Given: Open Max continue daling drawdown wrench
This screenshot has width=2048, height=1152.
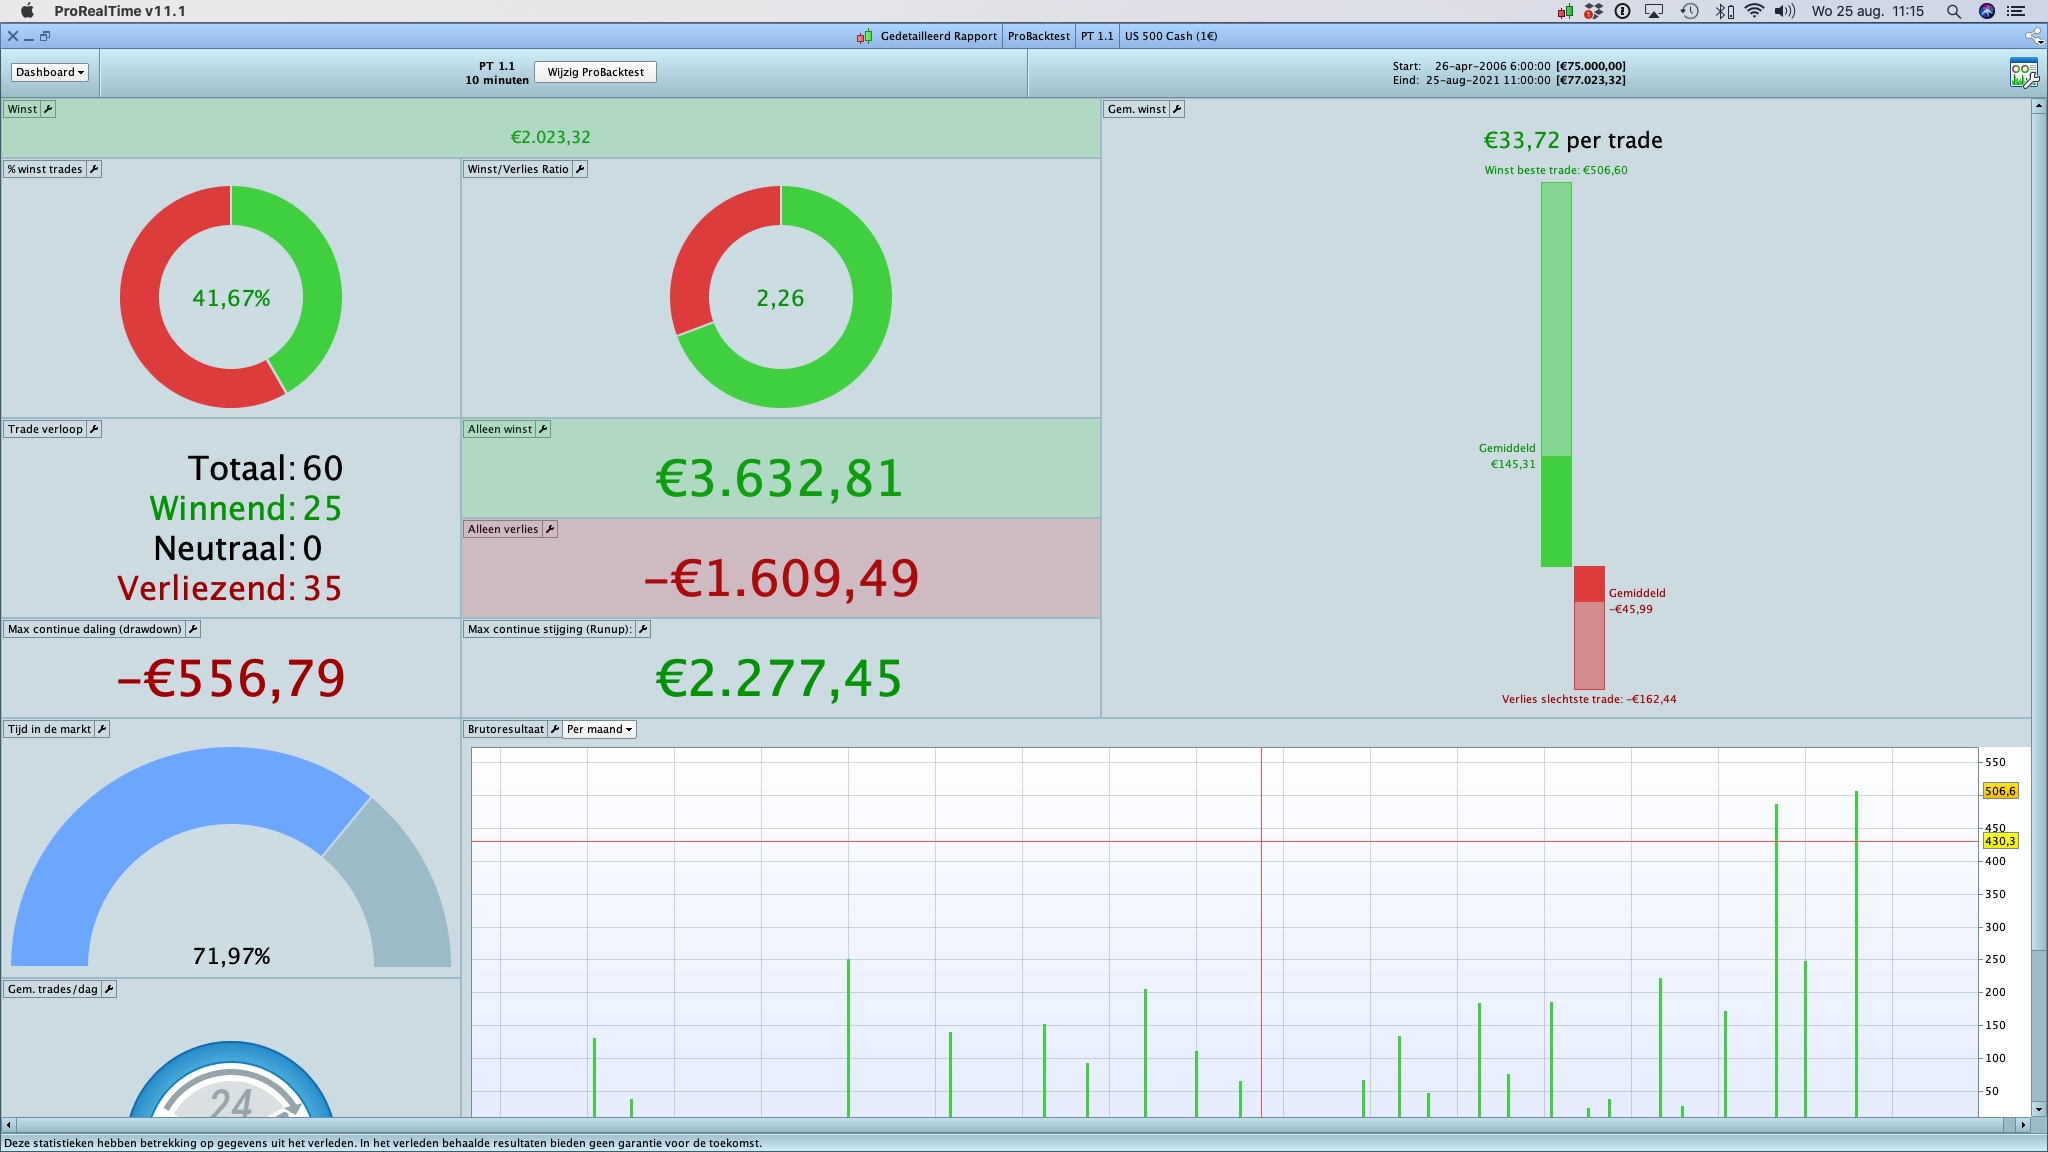Looking at the screenshot, I should (x=193, y=629).
